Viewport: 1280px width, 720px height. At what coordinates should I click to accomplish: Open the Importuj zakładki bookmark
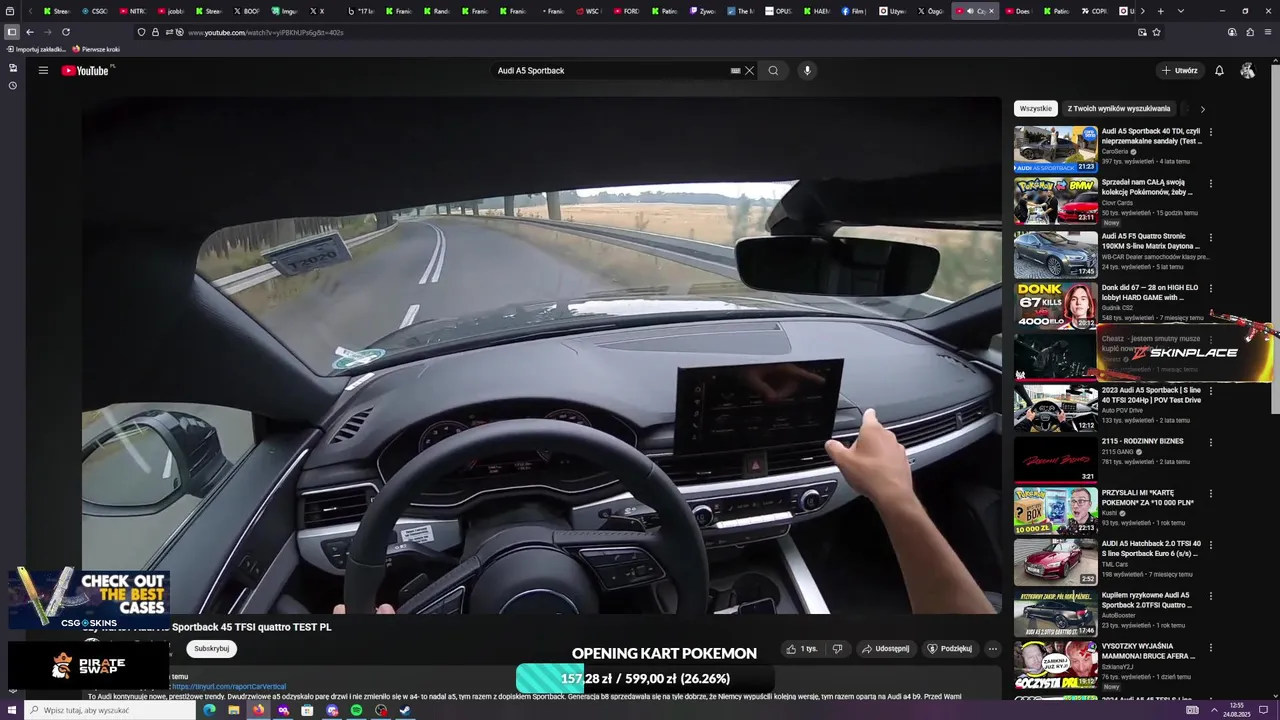click(36, 49)
